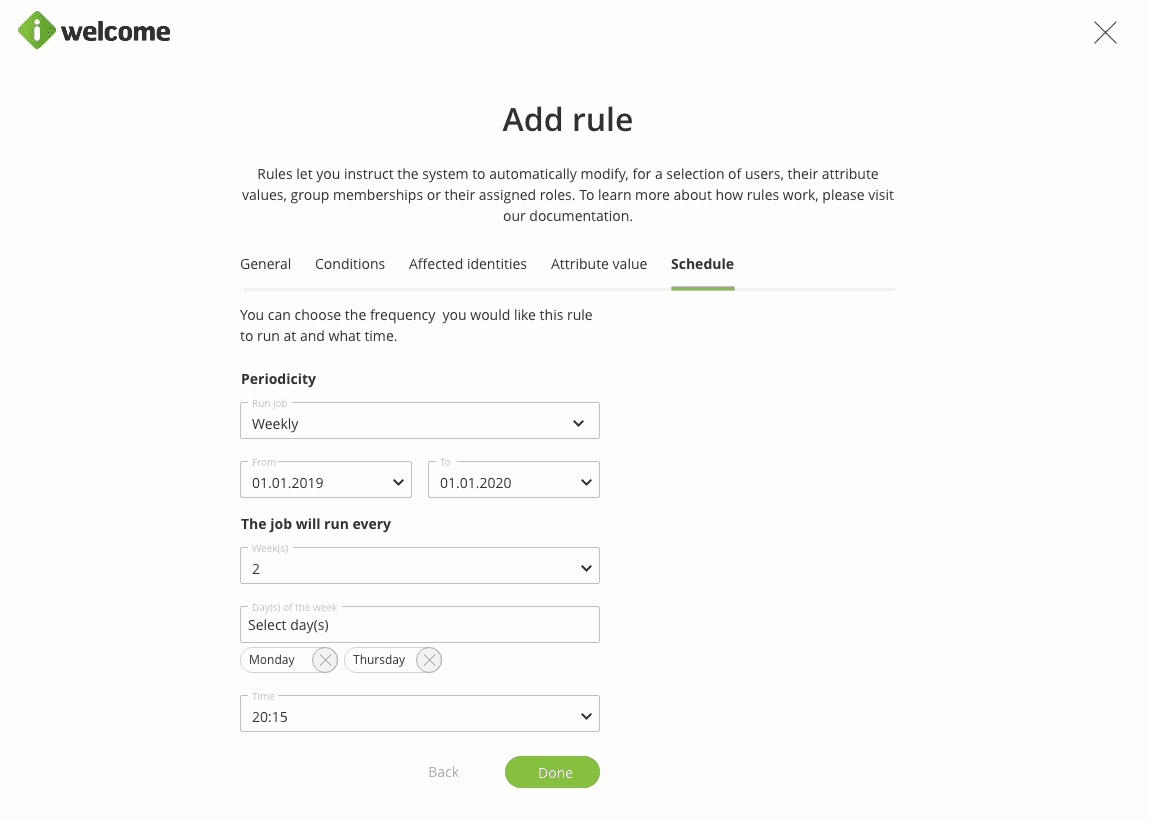Click the Back button
Screen dimensions: 1149x820
pyautogui.click(x=443, y=772)
